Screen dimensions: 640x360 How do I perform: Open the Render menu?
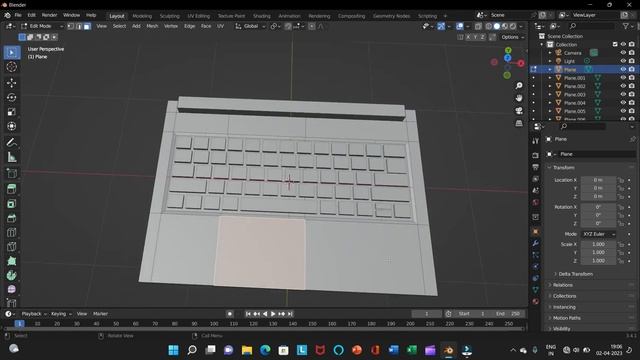click(x=49, y=15)
